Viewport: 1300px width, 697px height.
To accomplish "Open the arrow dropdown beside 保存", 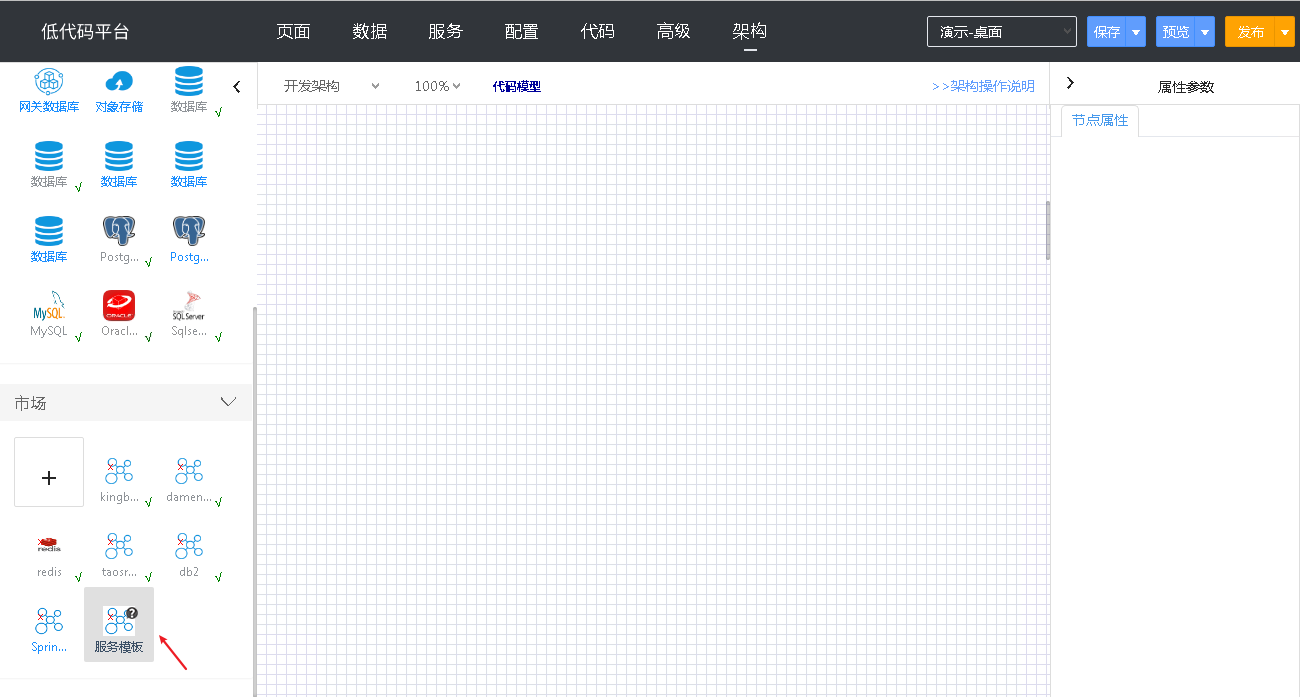I will tap(1136, 32).
